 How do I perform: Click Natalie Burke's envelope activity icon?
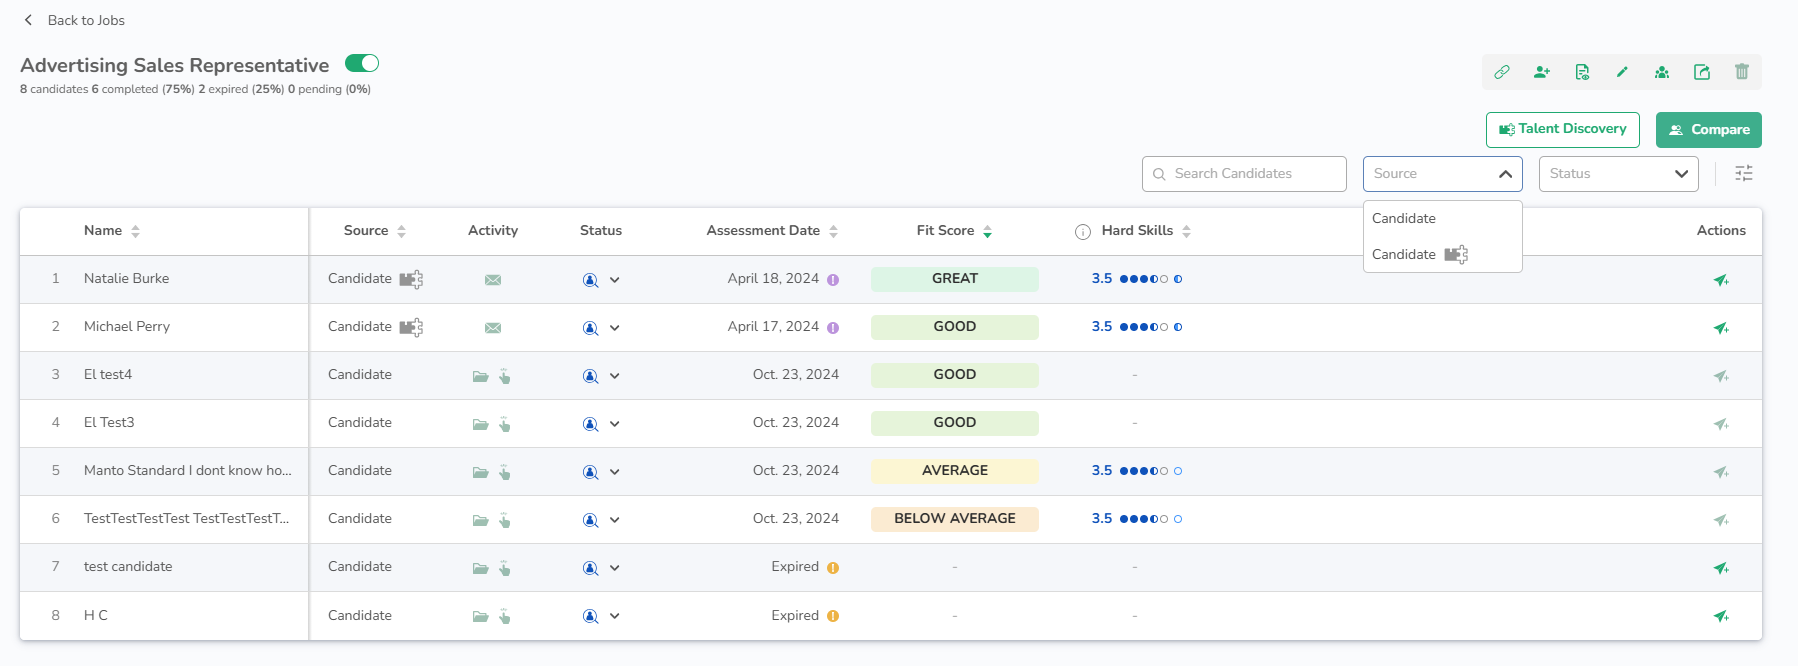[x=492, y=280]
